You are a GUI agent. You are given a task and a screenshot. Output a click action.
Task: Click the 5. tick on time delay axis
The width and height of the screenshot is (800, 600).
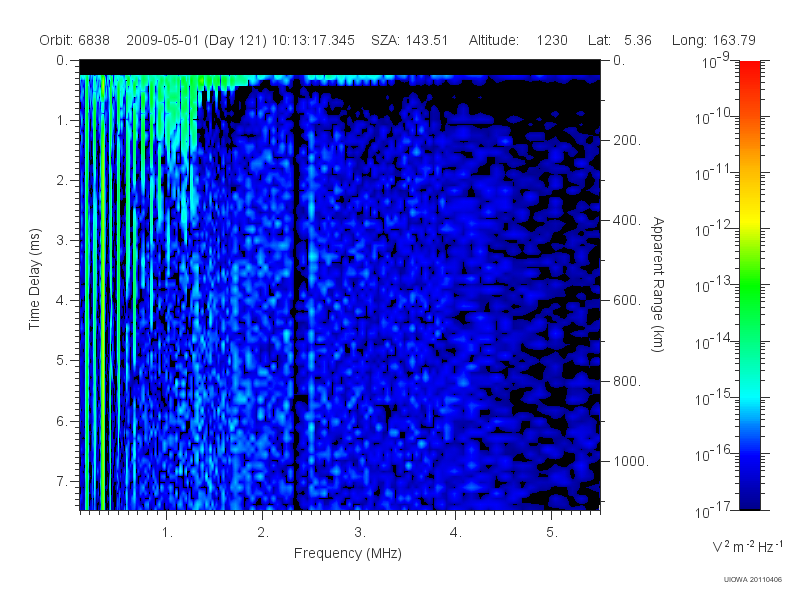62,360
